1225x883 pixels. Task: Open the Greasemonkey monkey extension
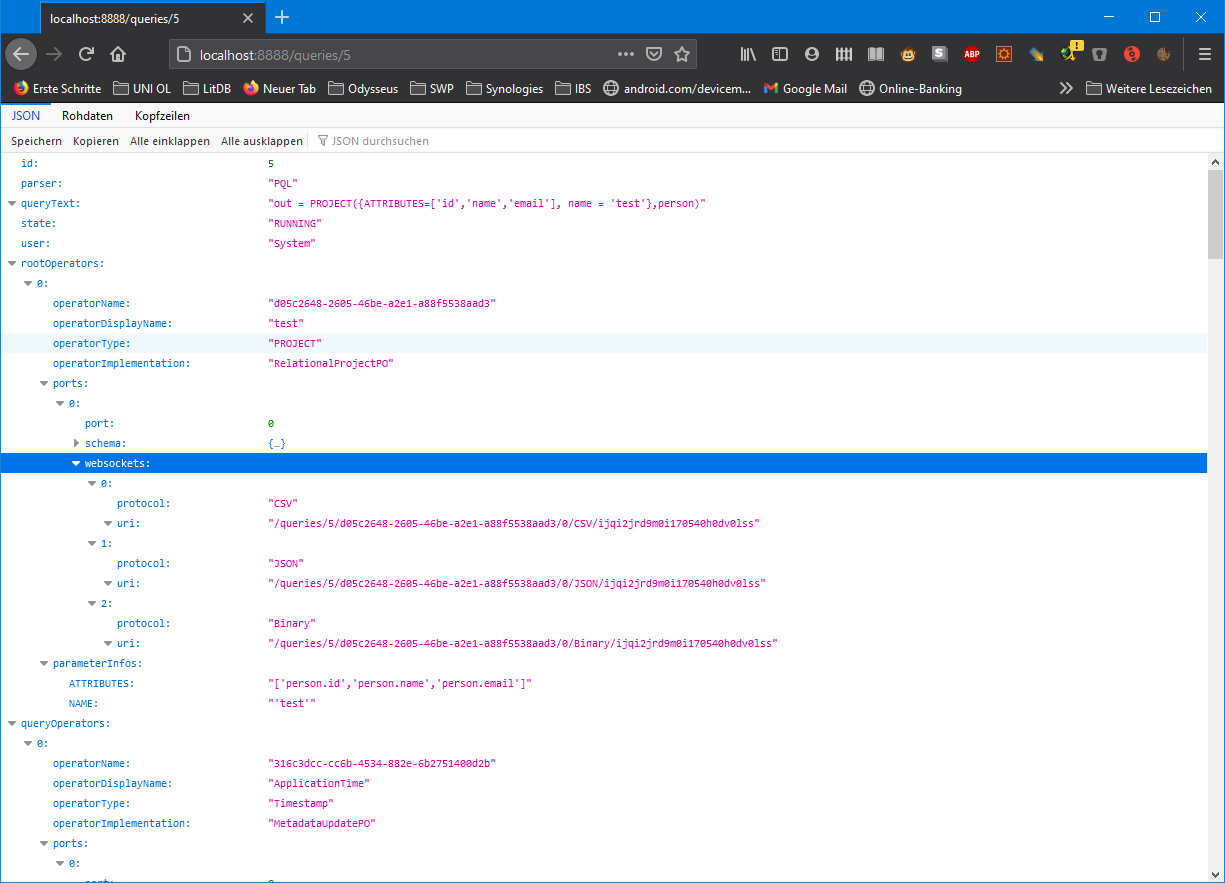click(x=908, y=54)
